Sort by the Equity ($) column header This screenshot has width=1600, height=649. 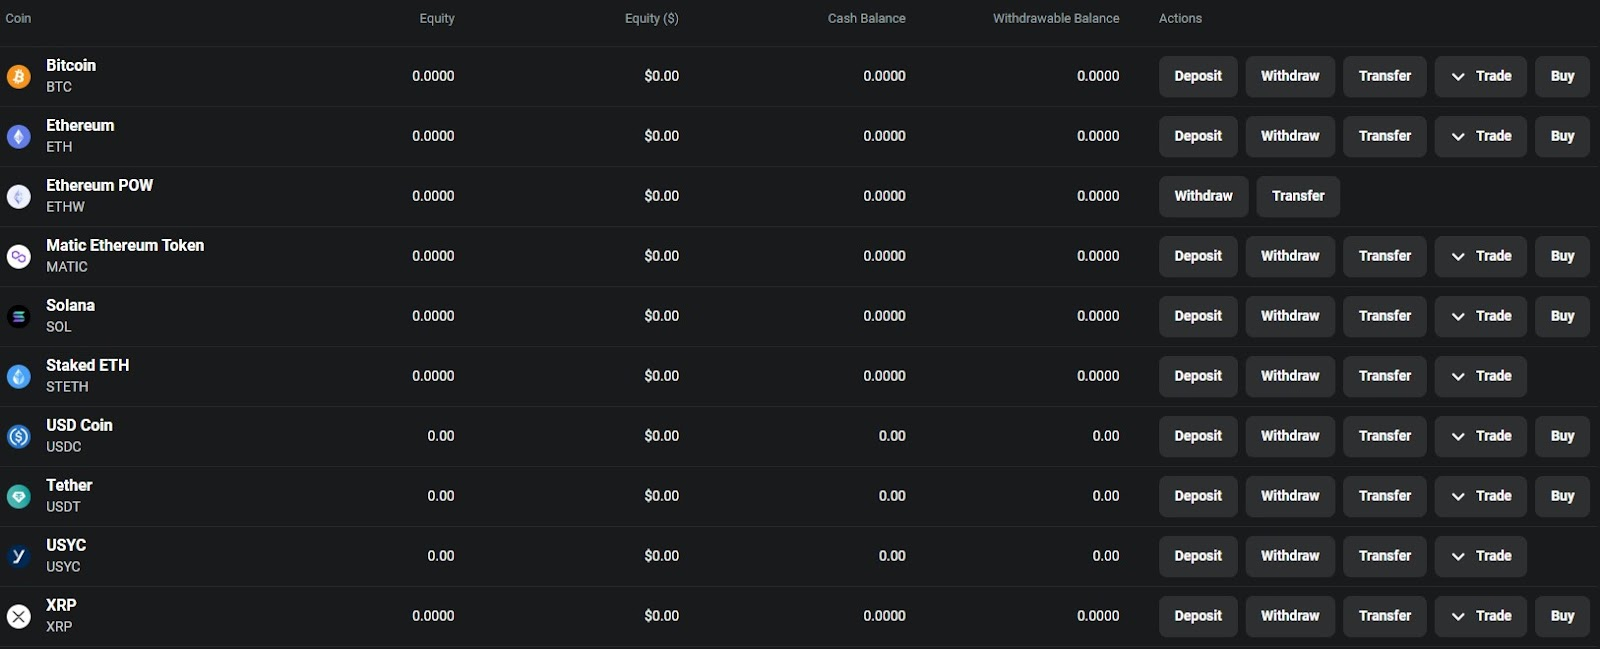tap(651, 18)
